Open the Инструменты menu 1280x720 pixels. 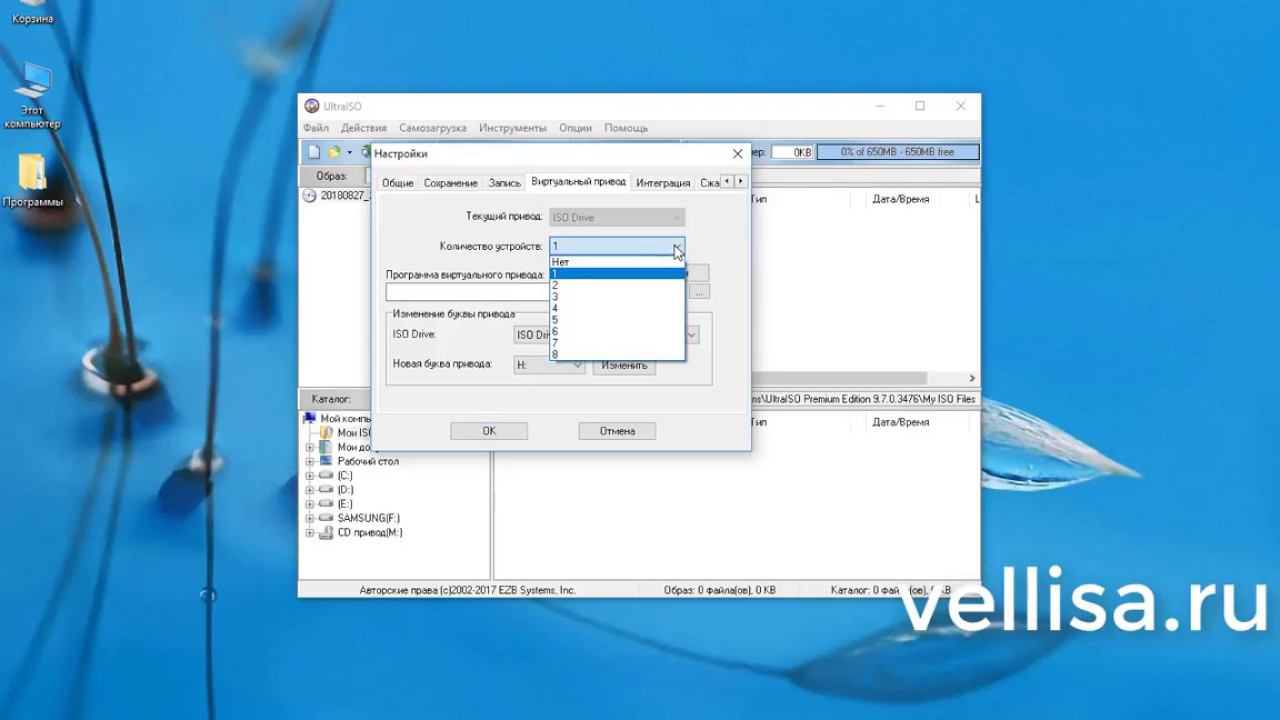(512, 128)
